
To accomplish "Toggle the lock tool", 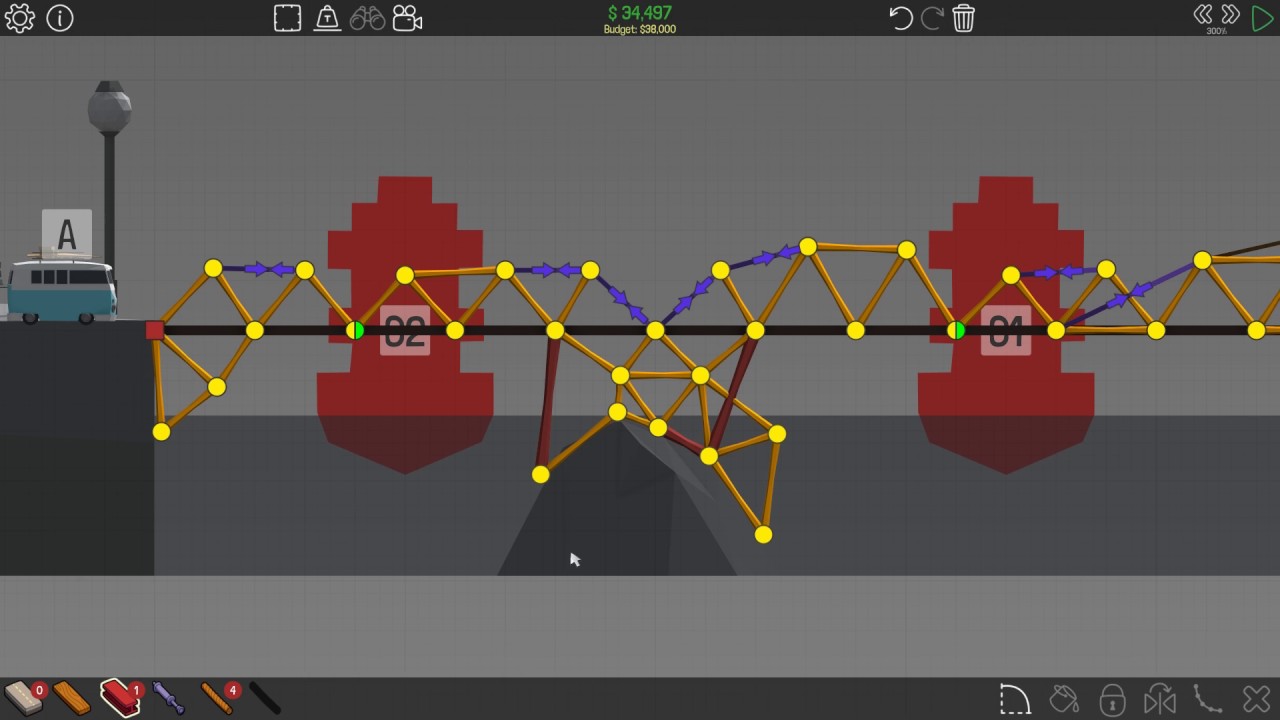I will (x=1112, y=698).
